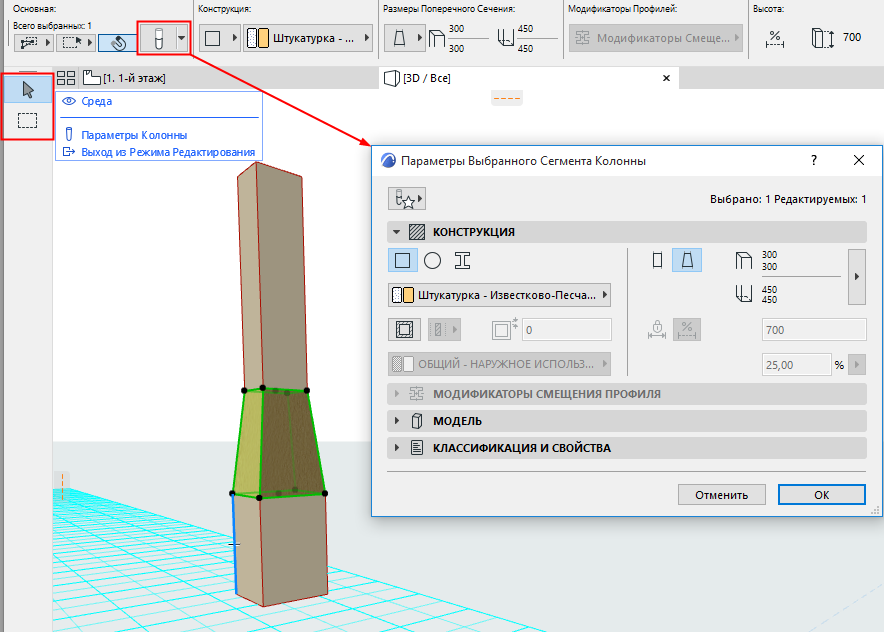884x632 pixels.
Task: Open the Штукатурка material dropdown in dialog
Action: point(500,295)
